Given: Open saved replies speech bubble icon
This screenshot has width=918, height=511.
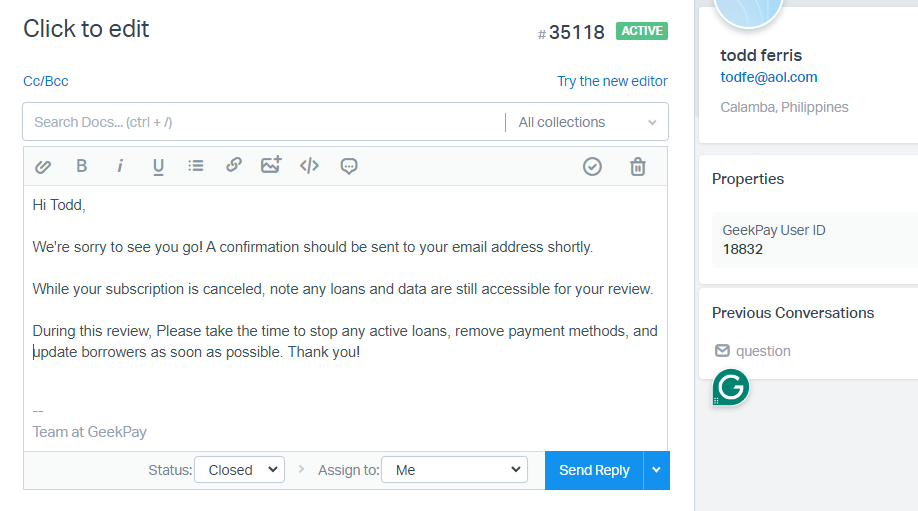Looking at the screenshot, I should 348,166.
